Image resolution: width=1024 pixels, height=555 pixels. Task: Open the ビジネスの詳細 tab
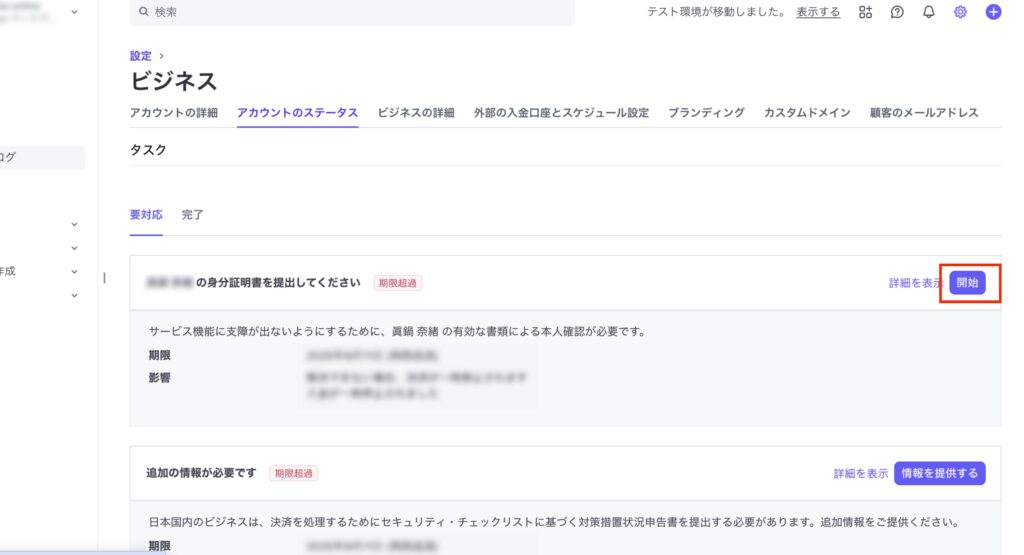point(416,113)
